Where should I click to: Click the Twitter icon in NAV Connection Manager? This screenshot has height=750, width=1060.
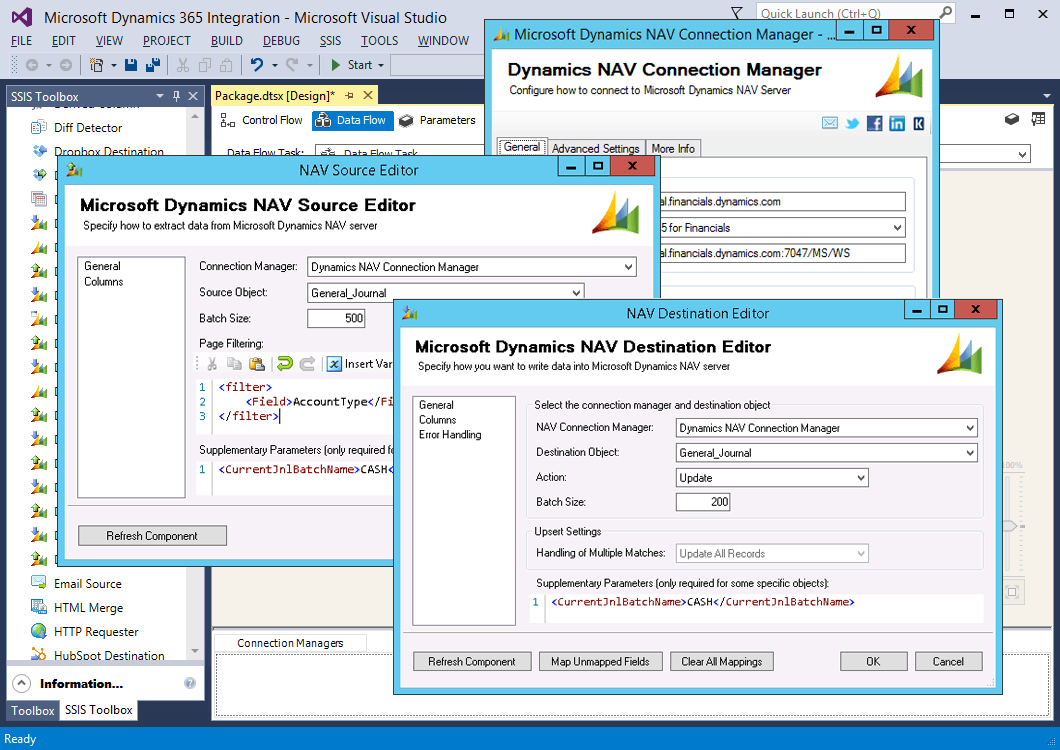click(852, 123)
